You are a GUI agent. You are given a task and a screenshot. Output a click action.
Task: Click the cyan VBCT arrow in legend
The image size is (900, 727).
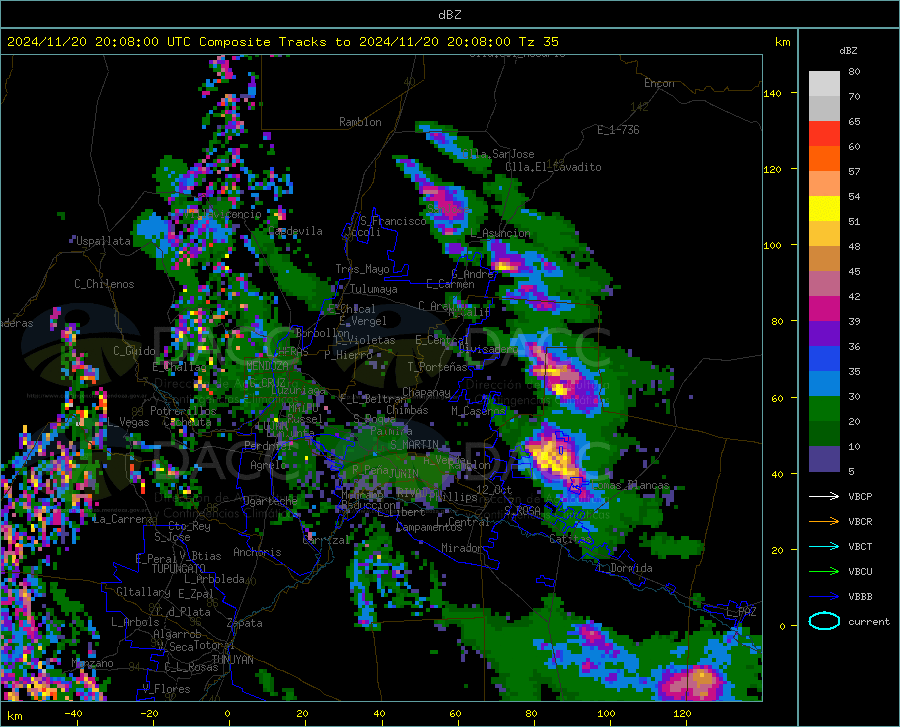tap(824, 546)
